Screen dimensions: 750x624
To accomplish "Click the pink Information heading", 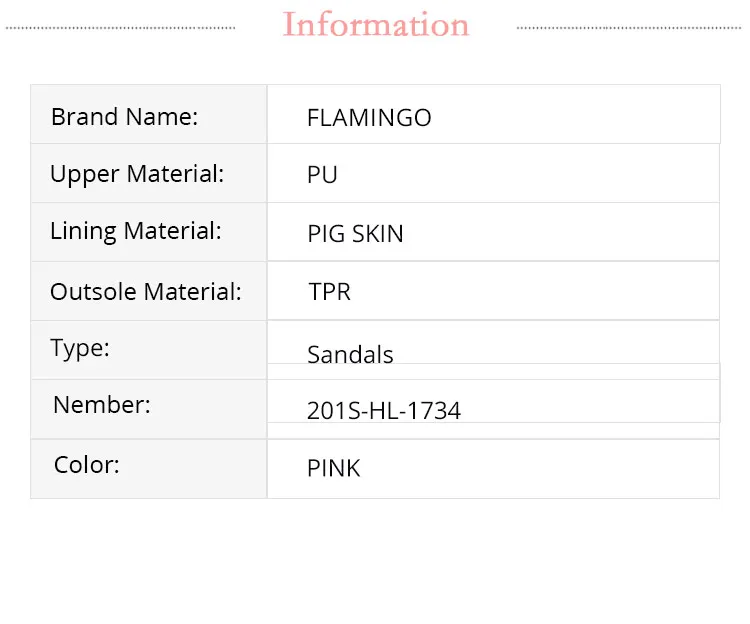I will point(376,25).
